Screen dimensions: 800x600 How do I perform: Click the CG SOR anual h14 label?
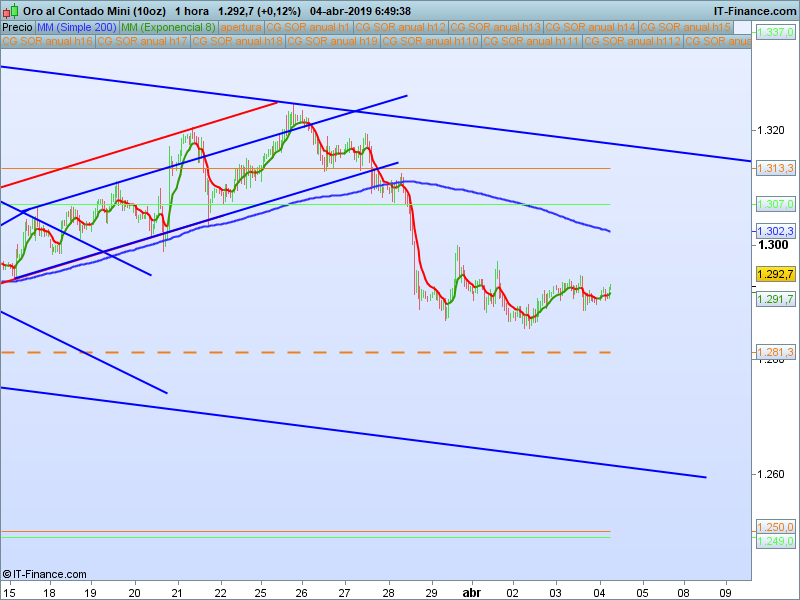point(591,28)
